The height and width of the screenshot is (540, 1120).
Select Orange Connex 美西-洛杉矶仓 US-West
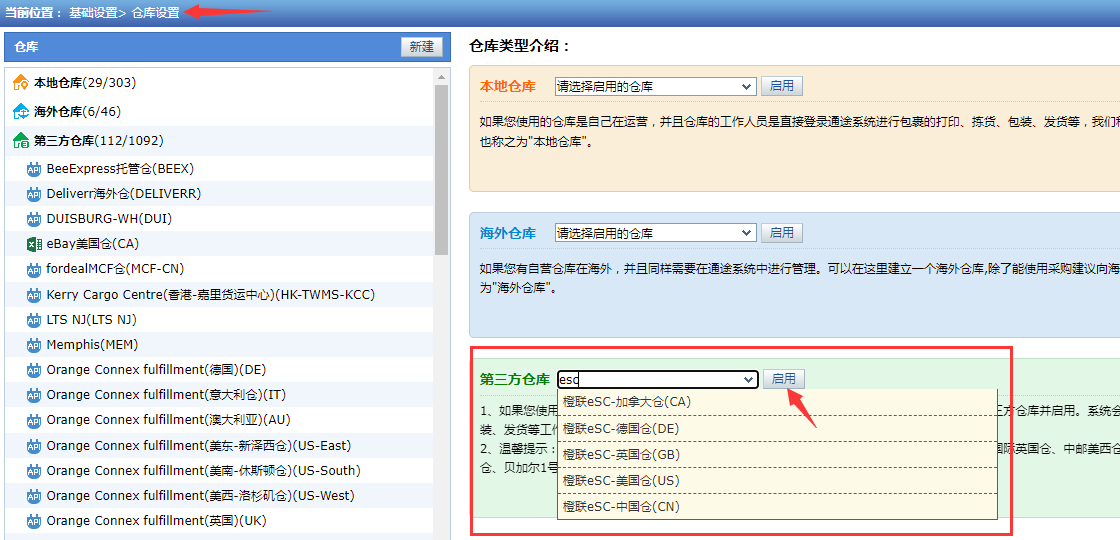click(x=201, y=496)
